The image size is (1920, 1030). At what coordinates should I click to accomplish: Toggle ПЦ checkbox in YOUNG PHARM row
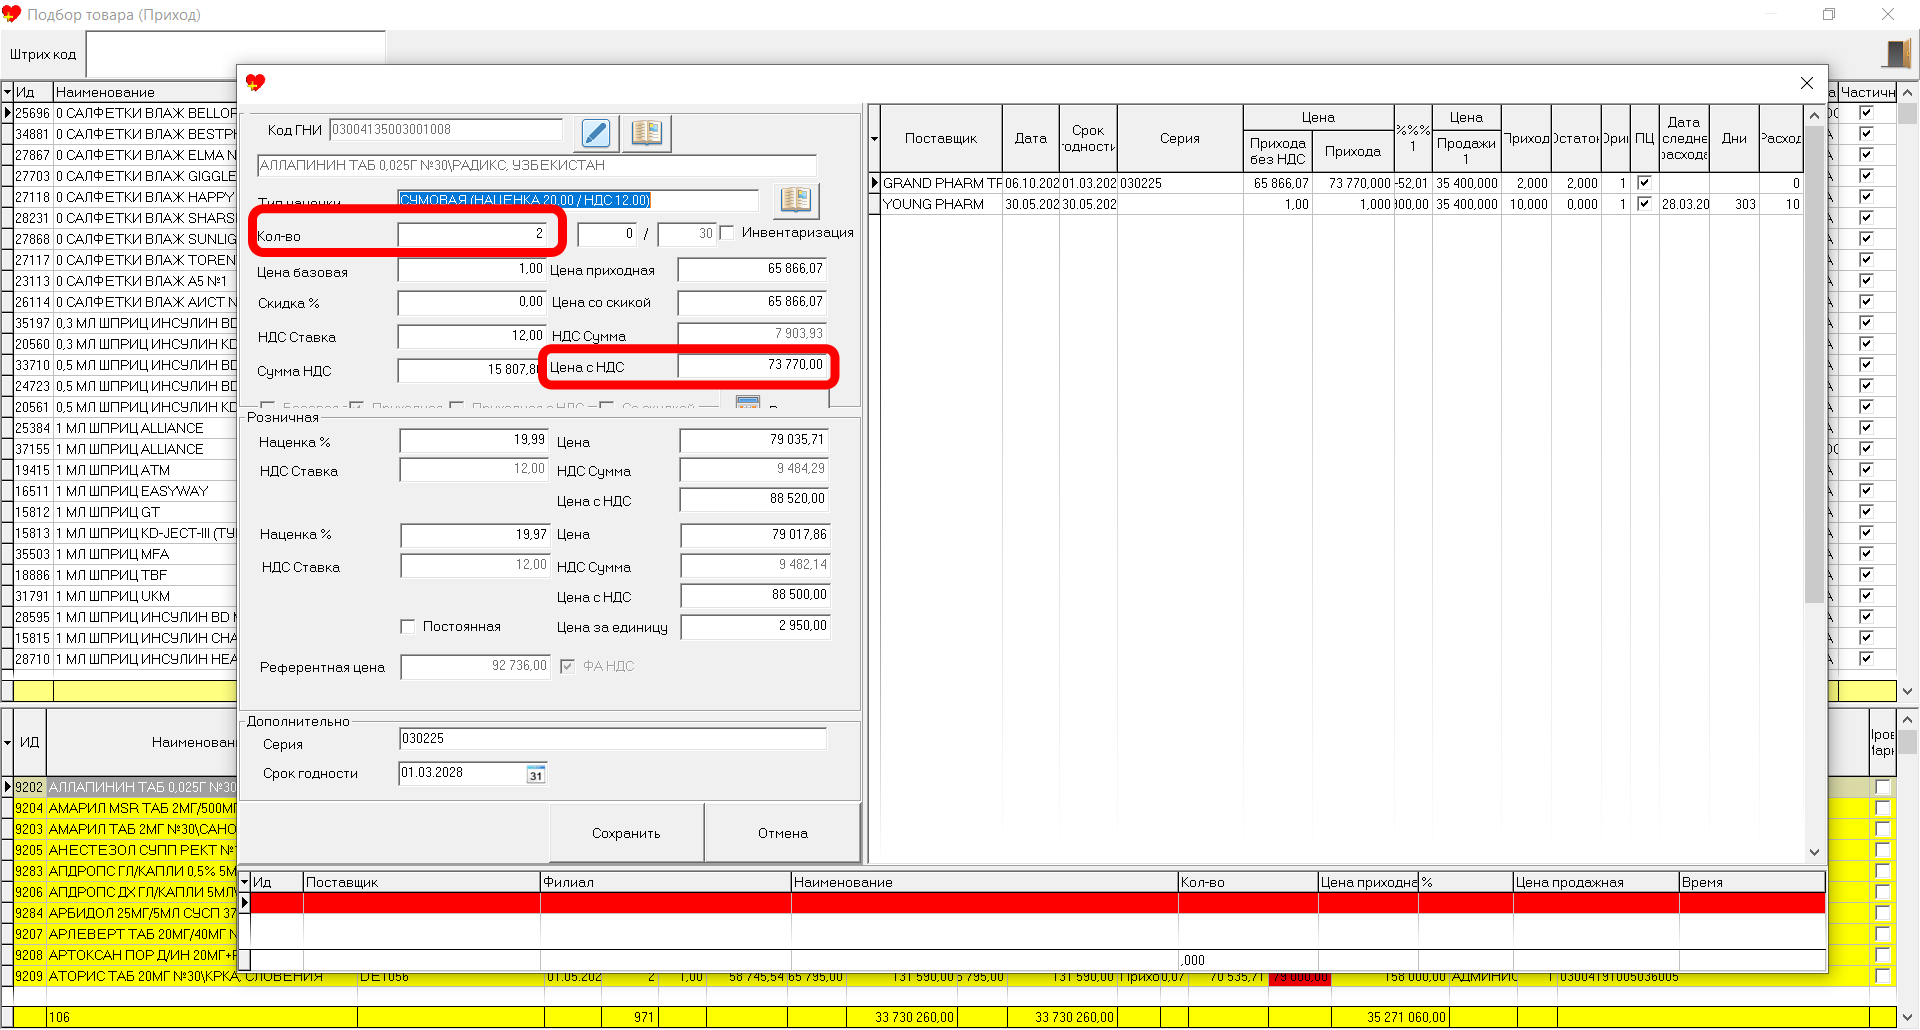click(x=1644, y=204)
